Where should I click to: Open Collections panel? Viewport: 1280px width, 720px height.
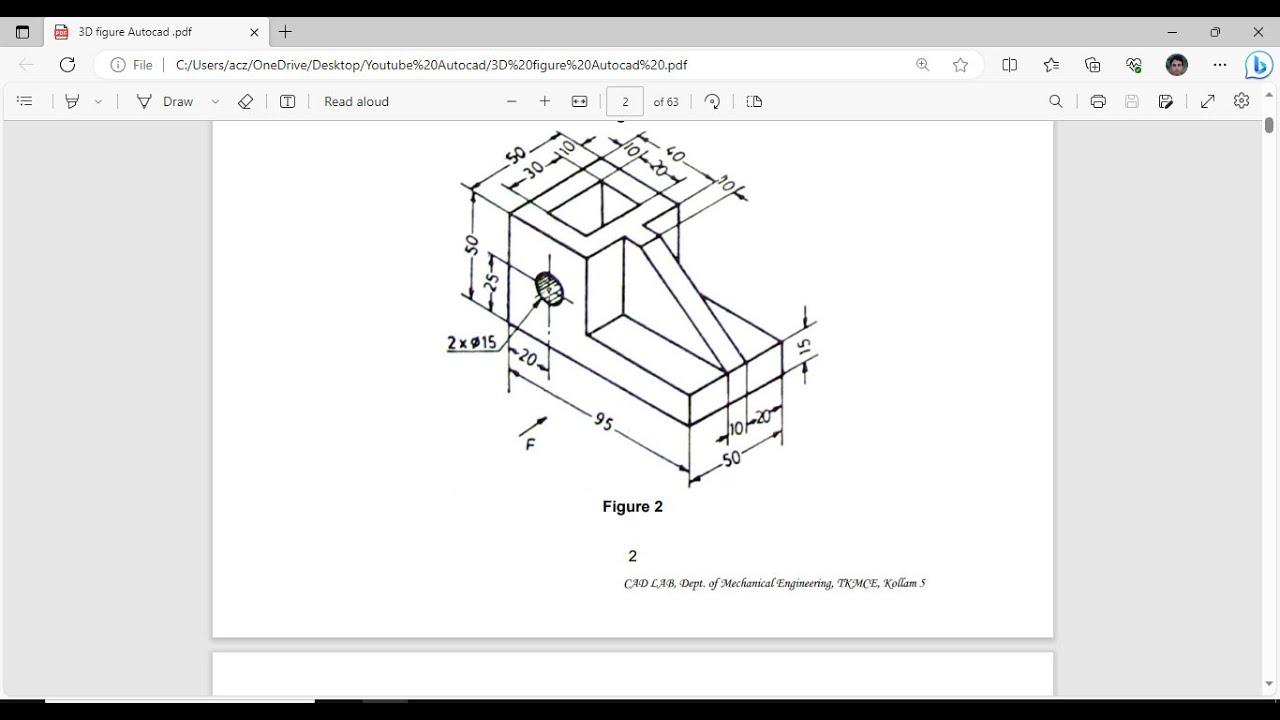[x=1092, y=65]
